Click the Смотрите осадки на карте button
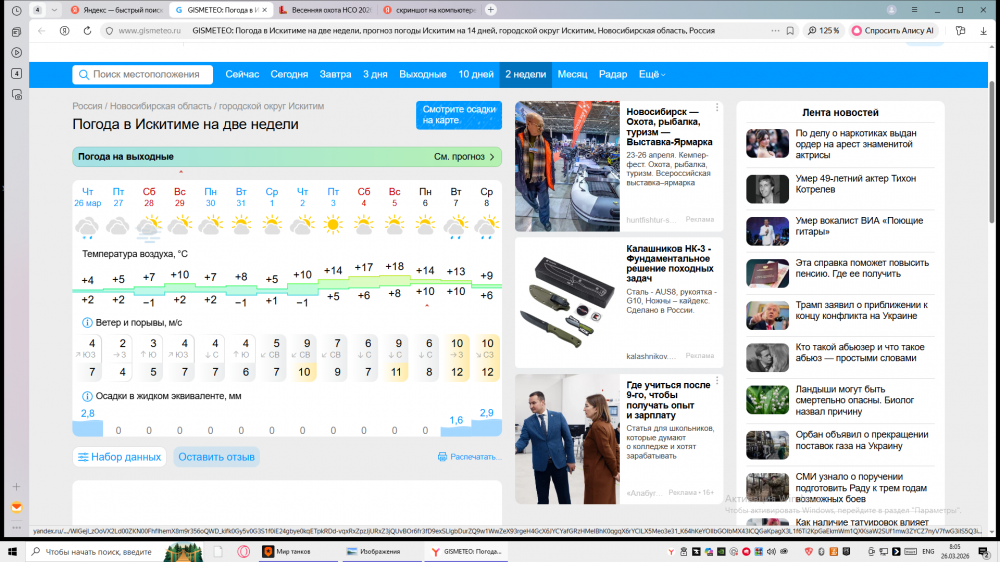Viewport: 1000px width, 562px height. coord(459,115)
